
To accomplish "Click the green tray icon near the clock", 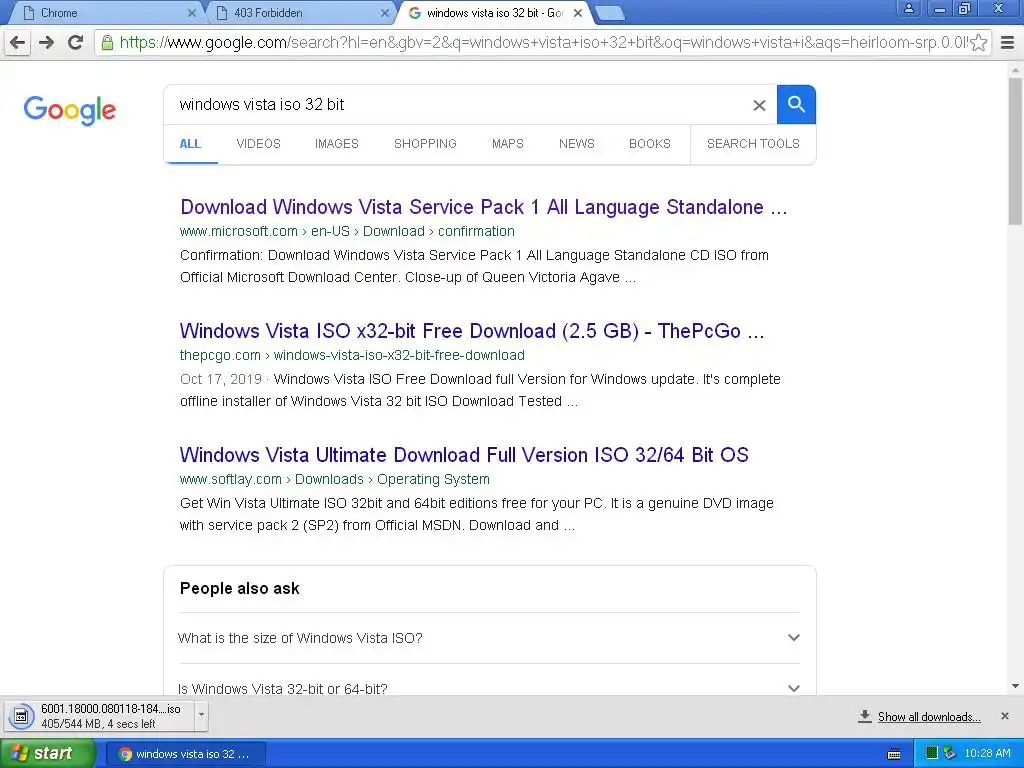I will [x=933, y=754].
